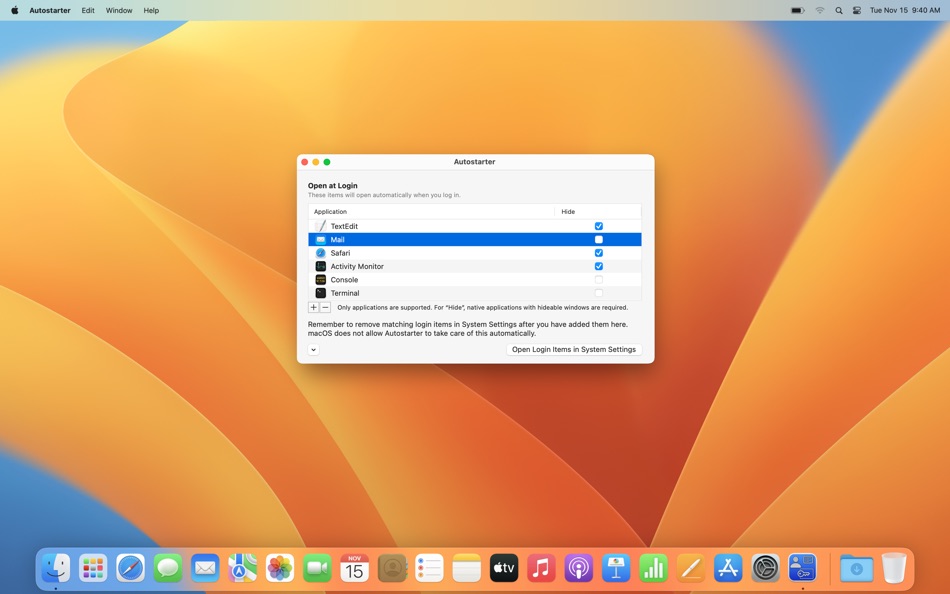Sort by the Application column header
The height and width of the screenshot is (594, 950).
coord(431,212)
